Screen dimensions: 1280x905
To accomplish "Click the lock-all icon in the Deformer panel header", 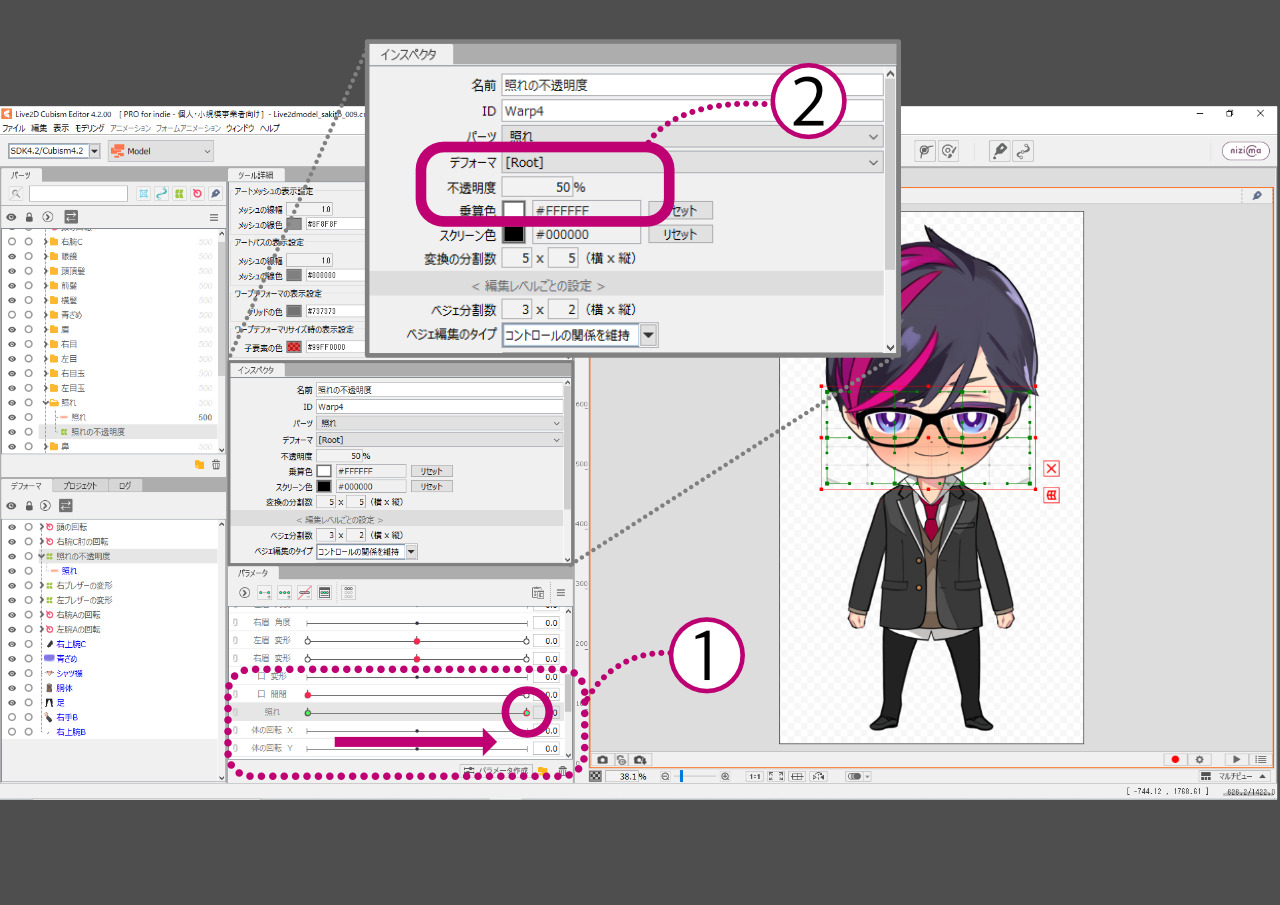I will tap(29, 505).
